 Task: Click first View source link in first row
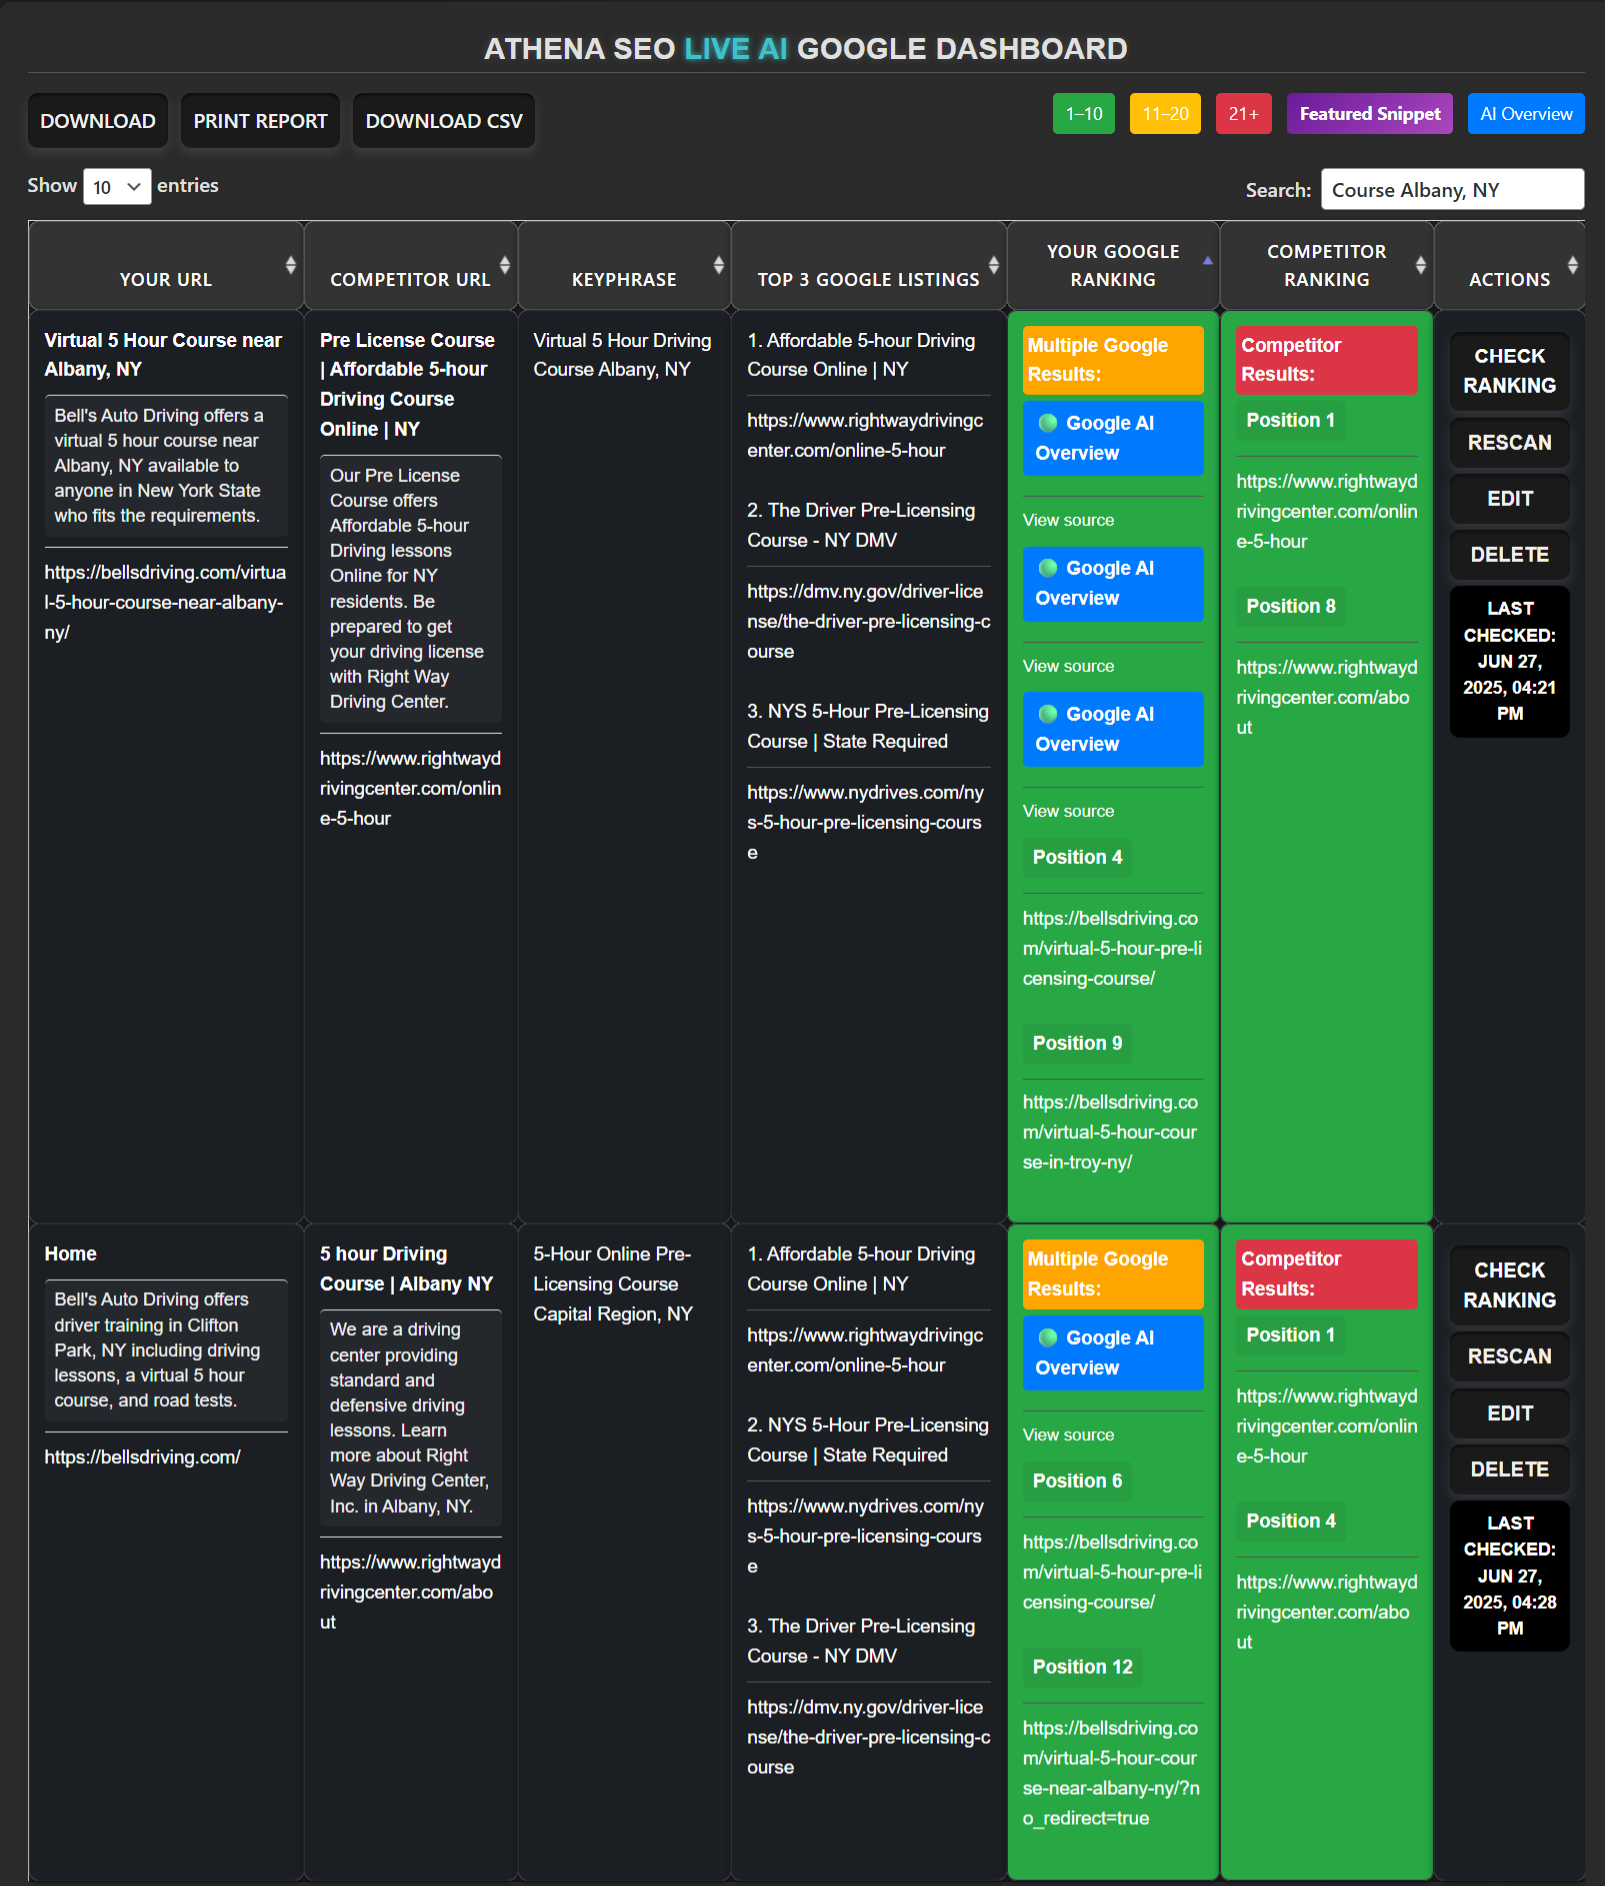(1068, 520)
